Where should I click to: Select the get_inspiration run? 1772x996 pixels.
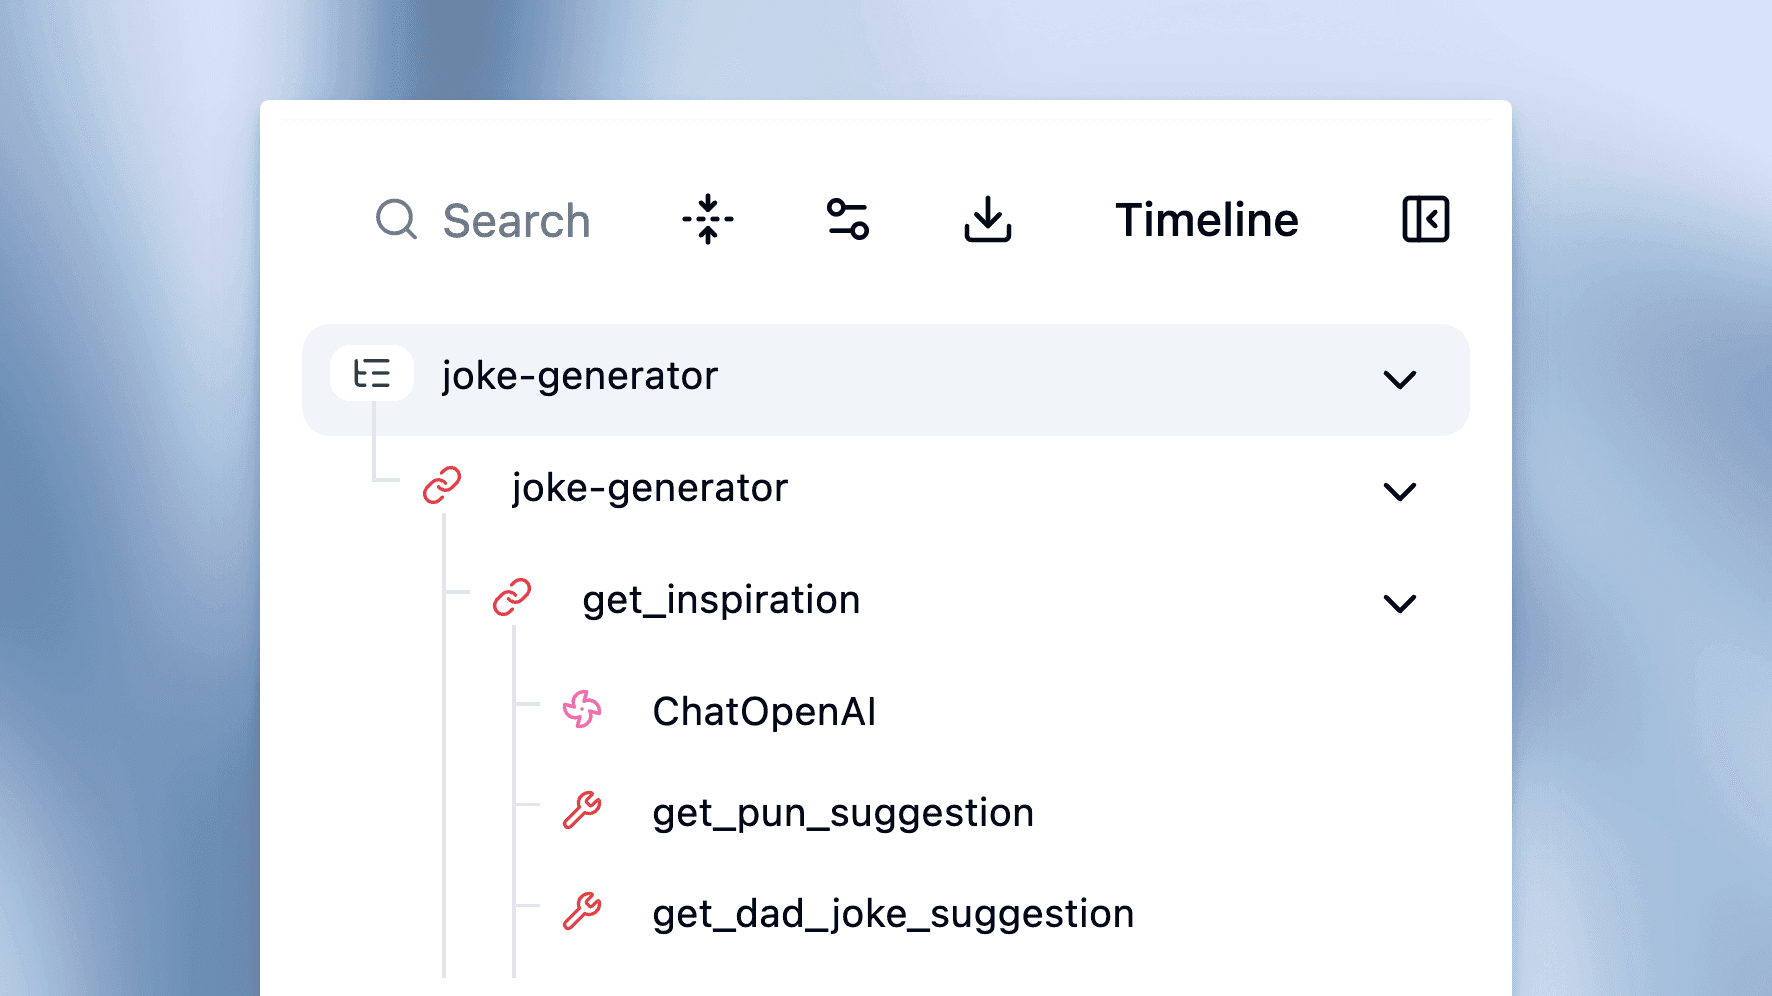tap(721, 600)
